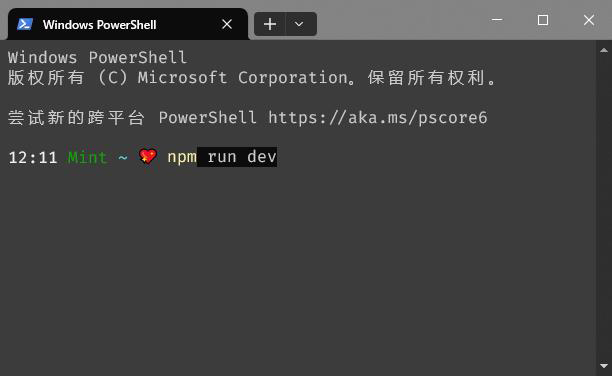This screenshot has width=612, height=376.
Task: Click the highlighted run dev suggestion
Action: click(x=237, y=157)
